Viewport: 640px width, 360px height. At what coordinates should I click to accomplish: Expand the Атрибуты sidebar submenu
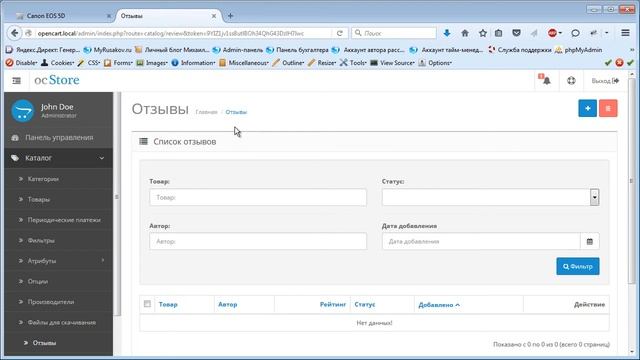tap(59, 261)
